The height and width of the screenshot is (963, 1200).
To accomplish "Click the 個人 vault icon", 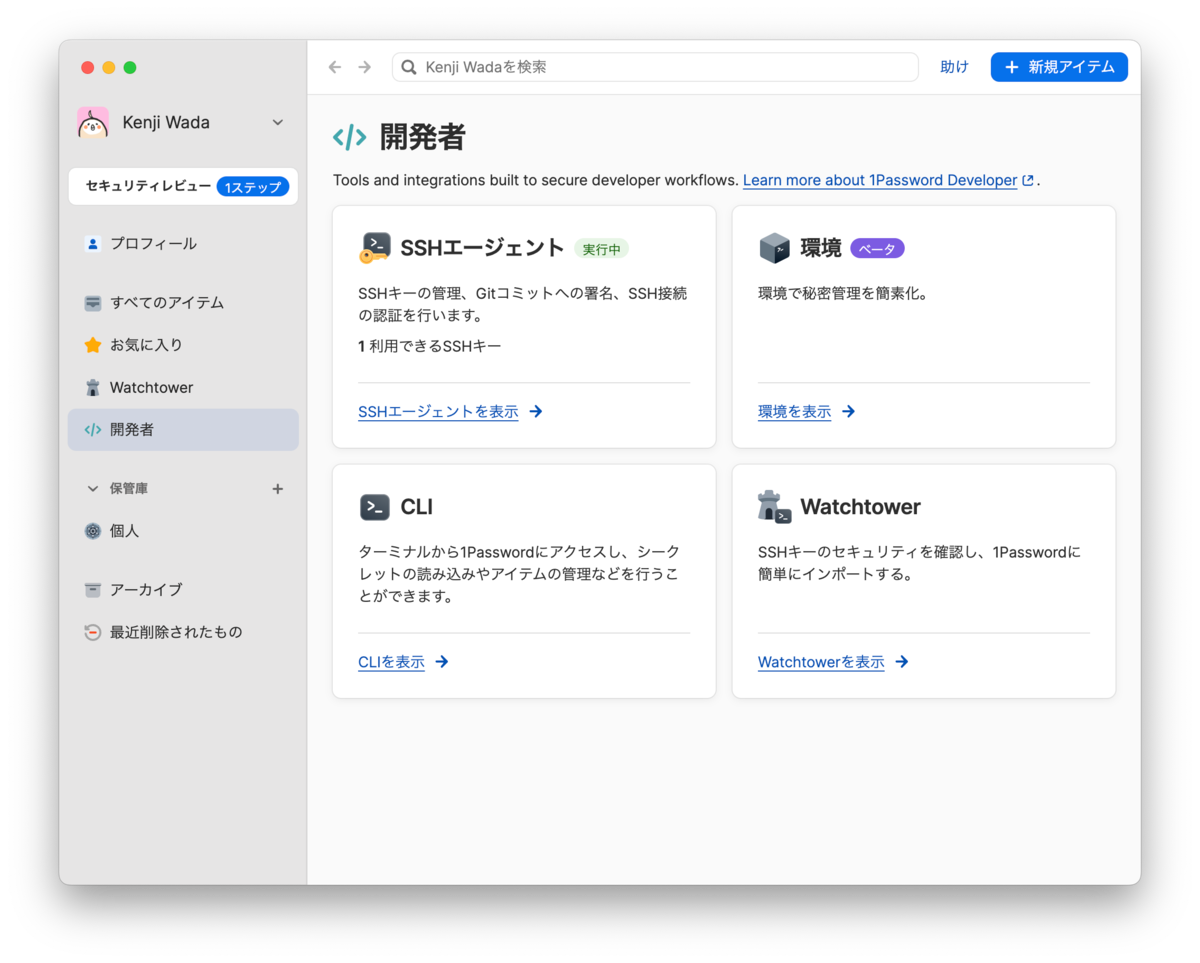I will (93, 531).
